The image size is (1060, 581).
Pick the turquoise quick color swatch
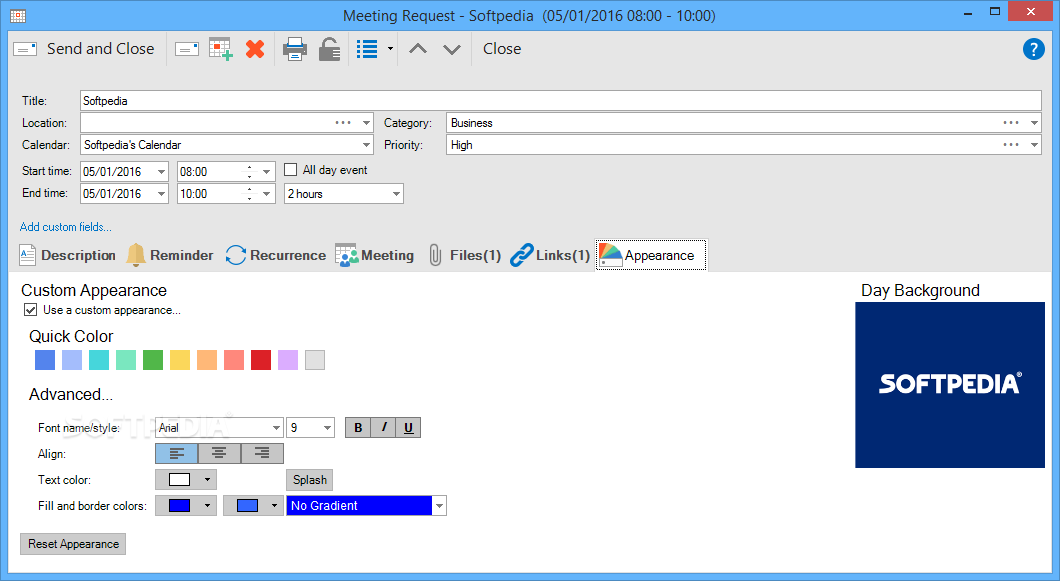coord(99,360)
